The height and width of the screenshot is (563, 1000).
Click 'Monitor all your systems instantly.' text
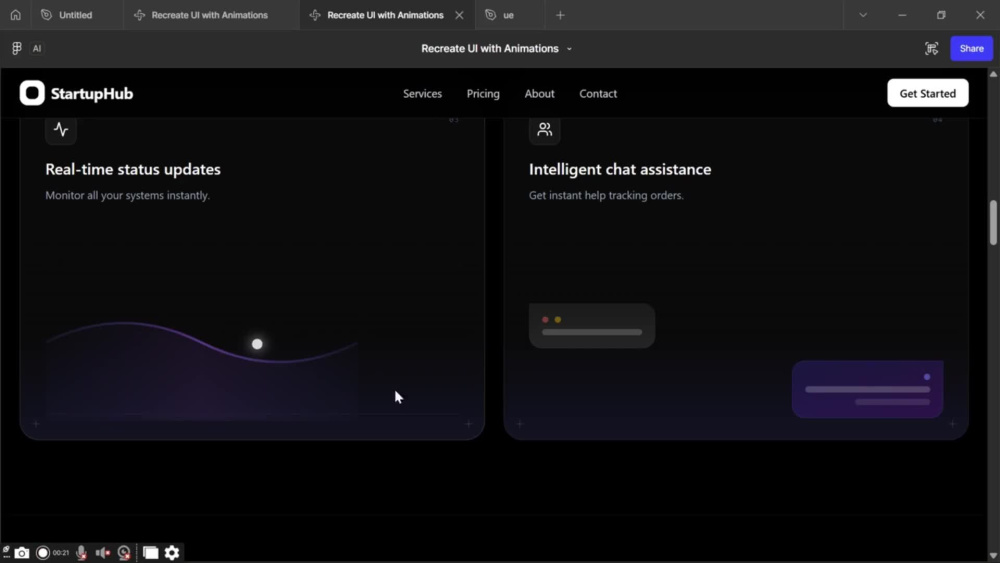tap(128, 195)
